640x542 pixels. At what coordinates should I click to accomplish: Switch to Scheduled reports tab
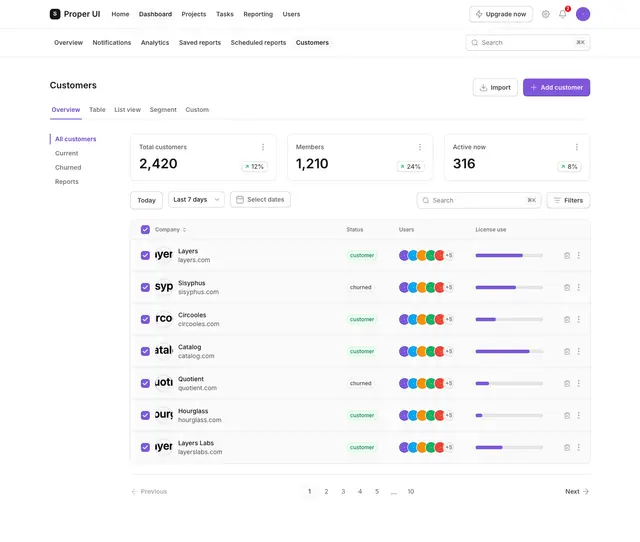click(258, 42)
